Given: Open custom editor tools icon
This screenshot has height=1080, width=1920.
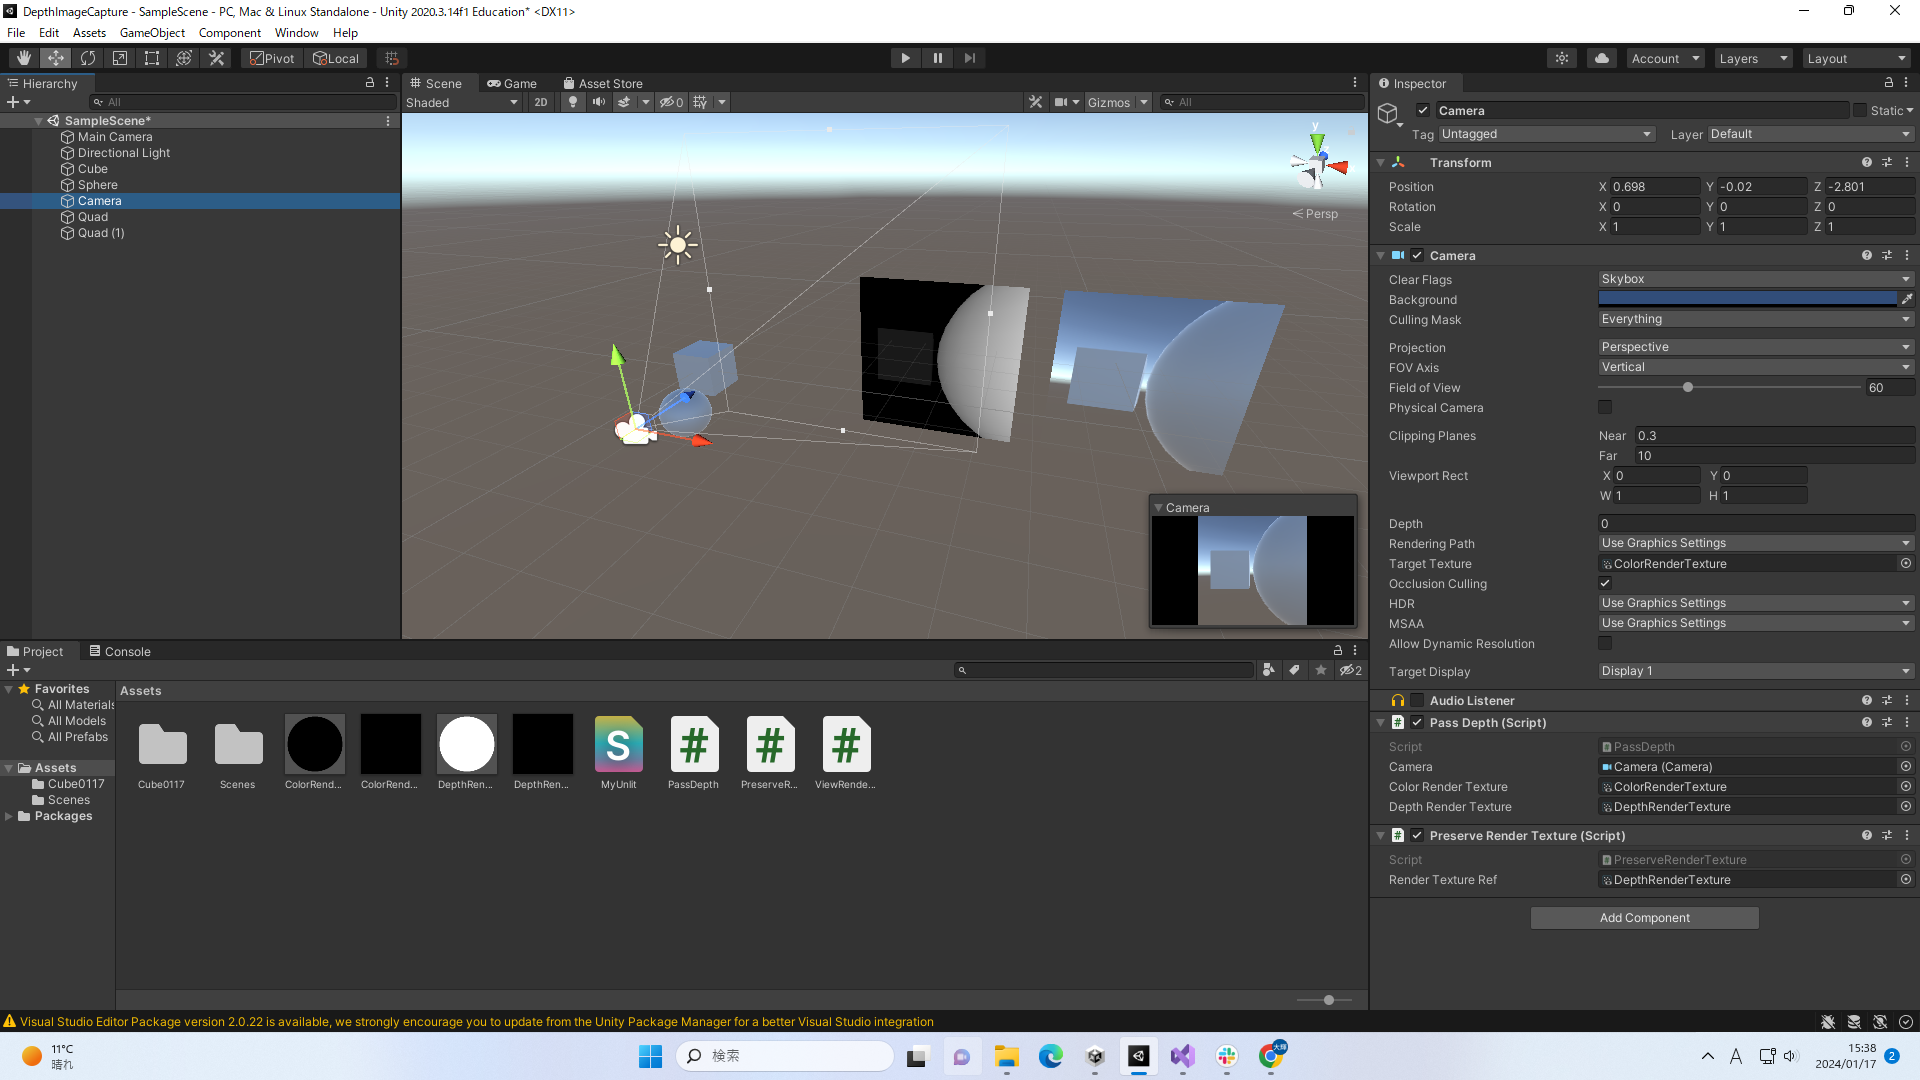Looking at the screenshot, I should (216, 58).
